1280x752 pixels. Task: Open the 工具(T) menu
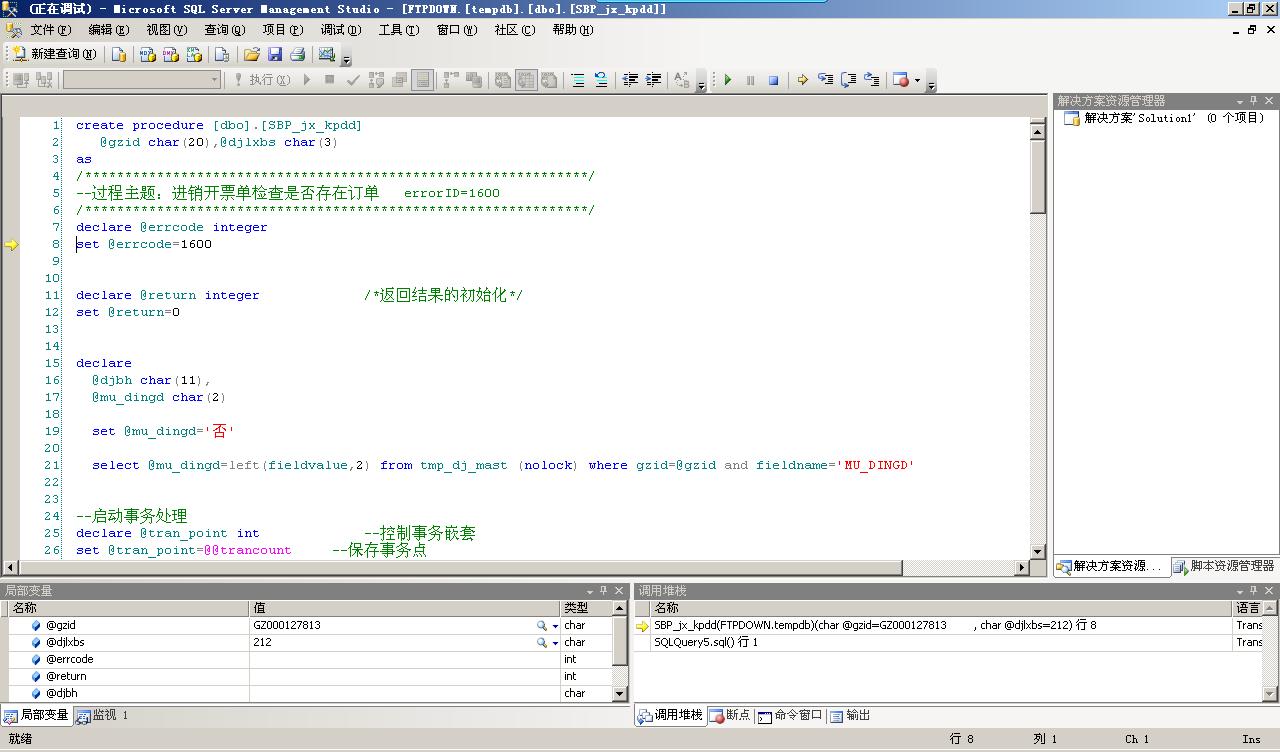pos(398,30)
